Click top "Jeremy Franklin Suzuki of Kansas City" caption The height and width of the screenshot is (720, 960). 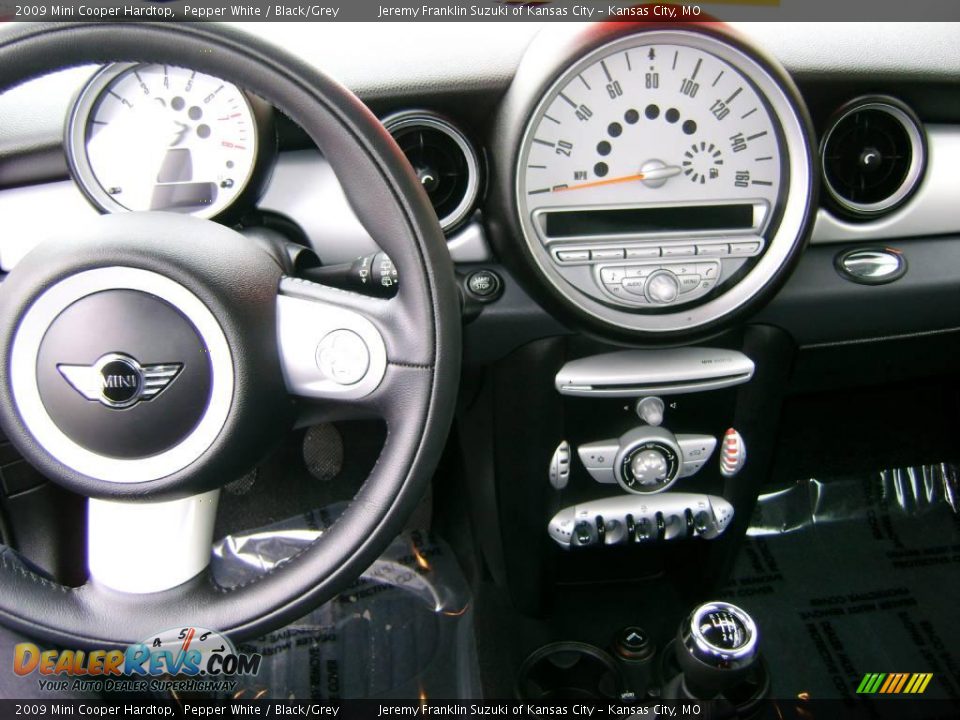click(x=486, y=10)
